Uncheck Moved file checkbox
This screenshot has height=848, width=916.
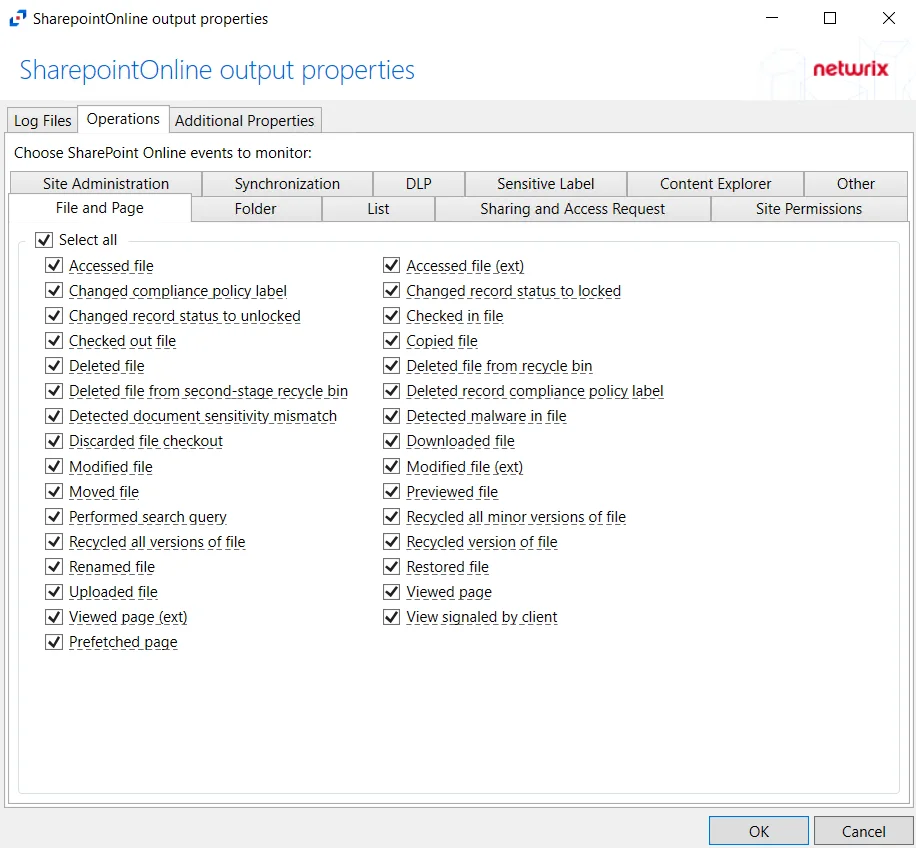coord(54,492)
